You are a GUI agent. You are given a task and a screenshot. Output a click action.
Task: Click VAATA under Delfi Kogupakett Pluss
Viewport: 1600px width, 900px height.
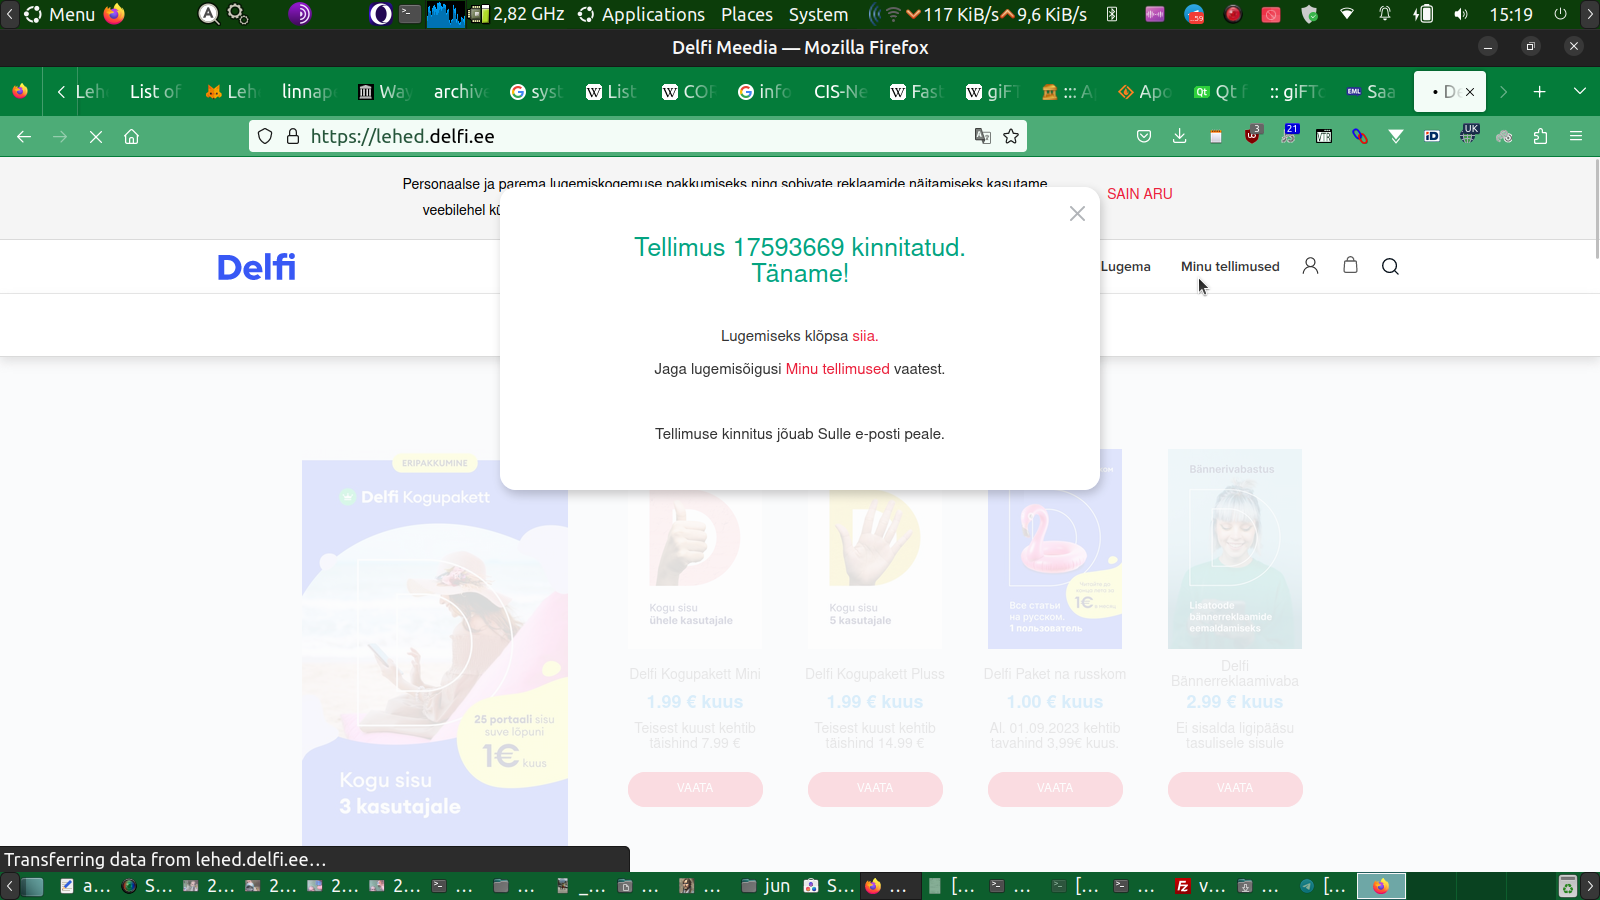[875, 788]
